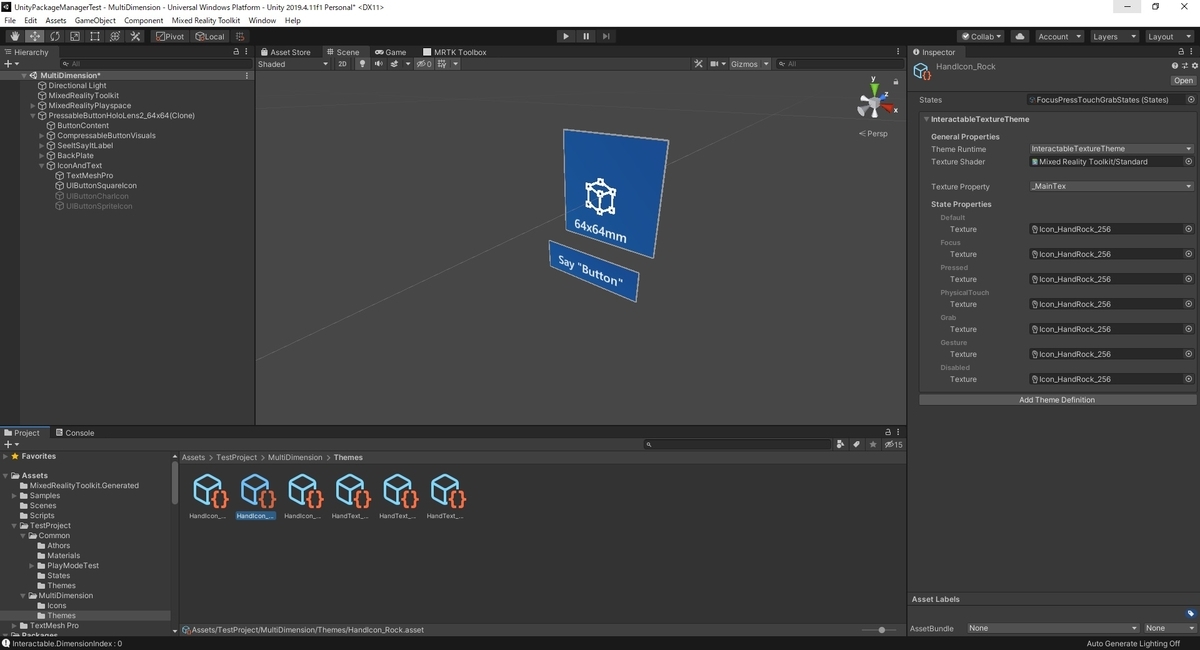Switch to the Asset Store tab
Image resolution: width=1200 pixels, height=650 pixels.
[285, 52]
